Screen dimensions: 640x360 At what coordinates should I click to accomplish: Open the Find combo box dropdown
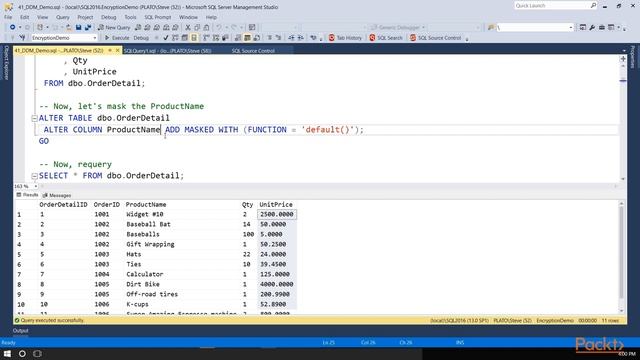[x=571, y=27]
